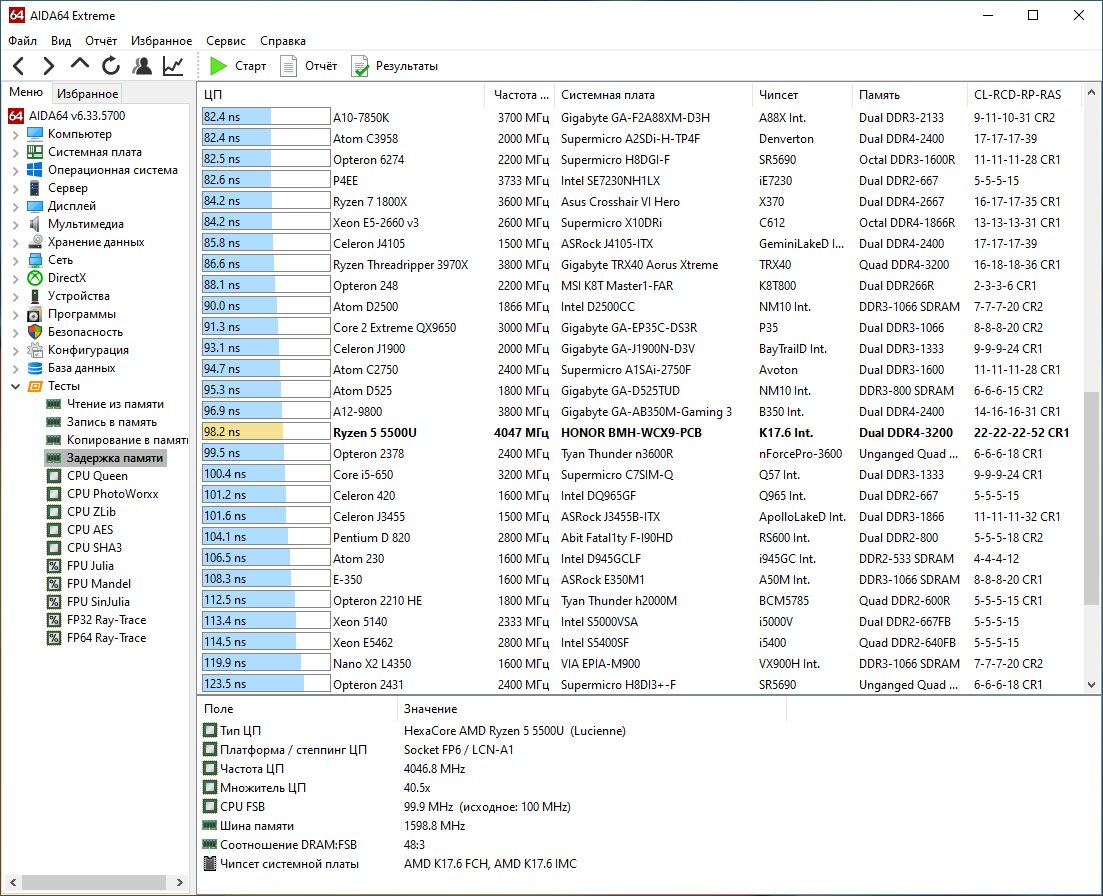Open the Сервис menu

click(226, 41)
